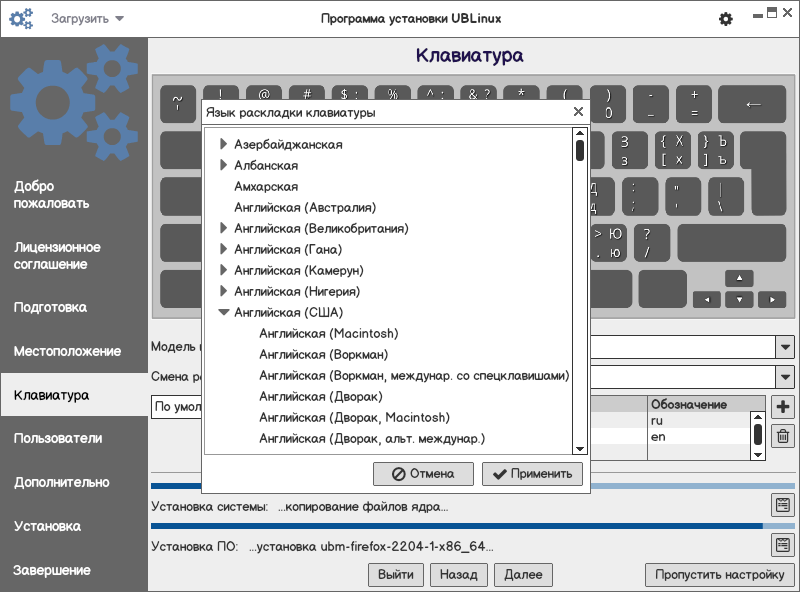Select Английская (Дворак) layout
800x592 pixels.
tap(321, 396)
